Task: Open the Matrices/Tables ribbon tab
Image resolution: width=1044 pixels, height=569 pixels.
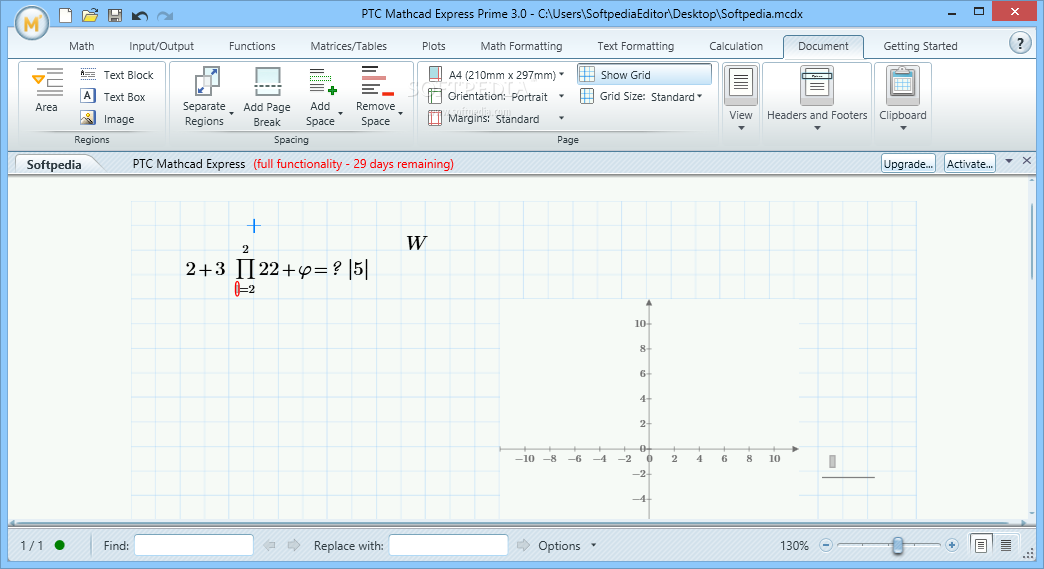Action: [348, 46]
